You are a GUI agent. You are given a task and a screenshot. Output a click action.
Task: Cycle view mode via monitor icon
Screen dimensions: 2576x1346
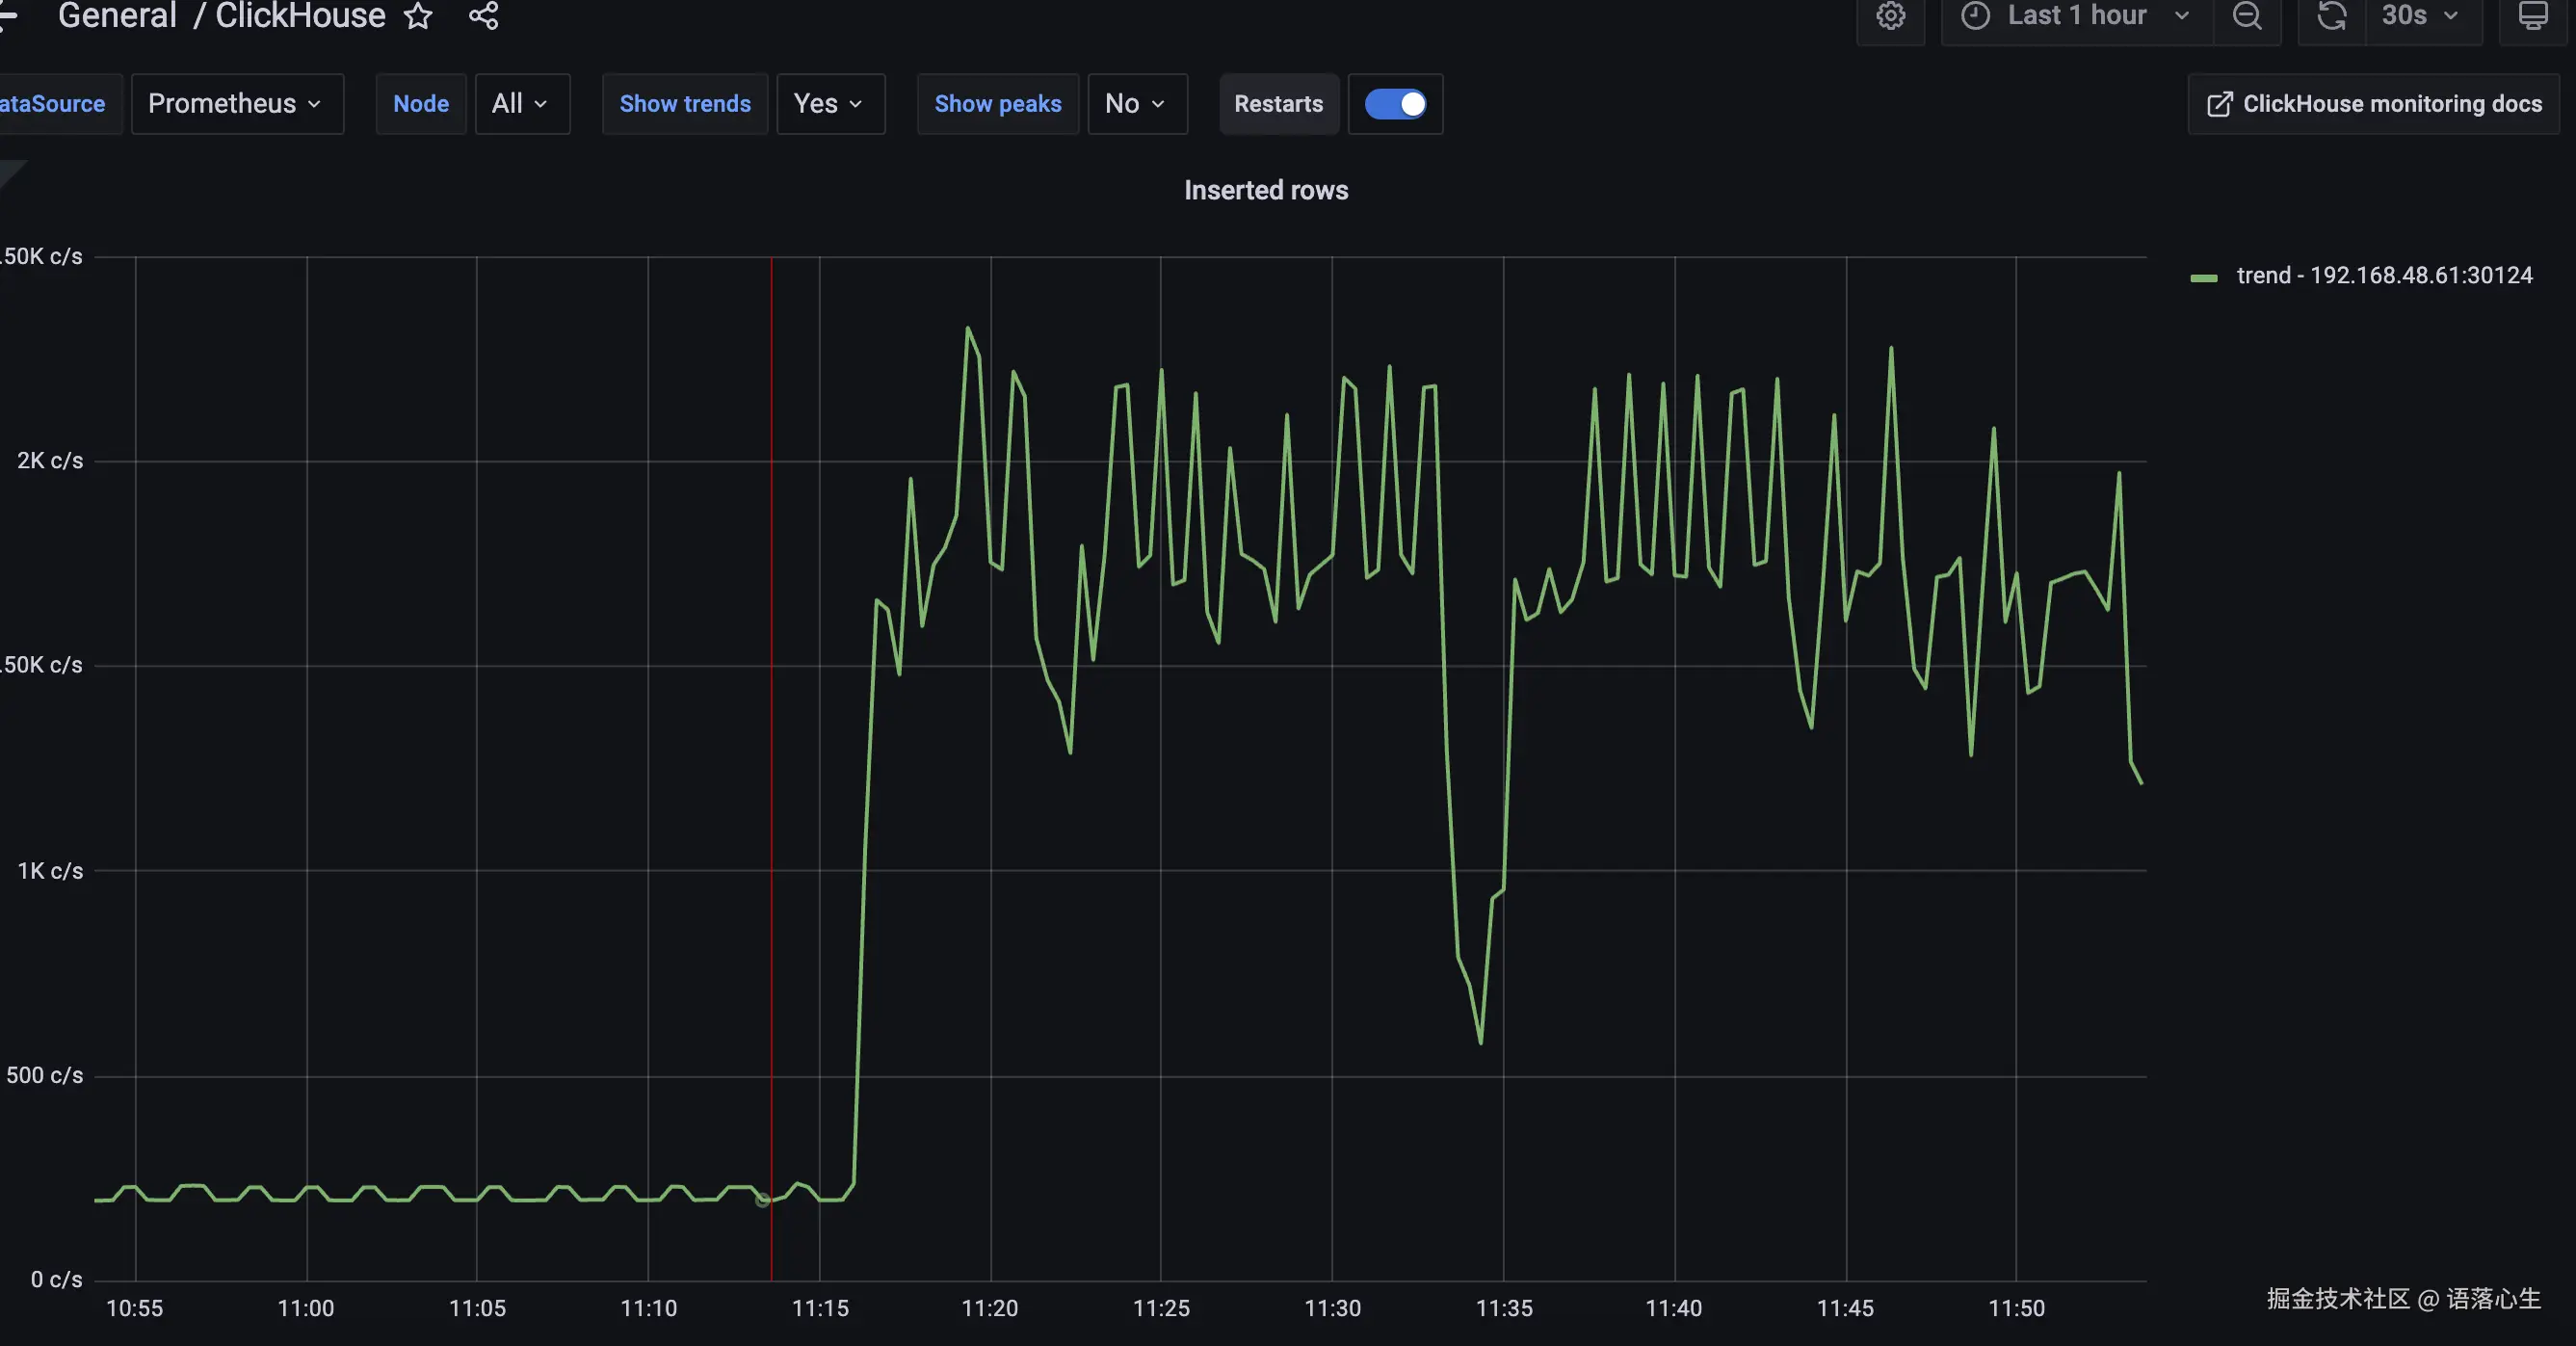pos(2533,16)
